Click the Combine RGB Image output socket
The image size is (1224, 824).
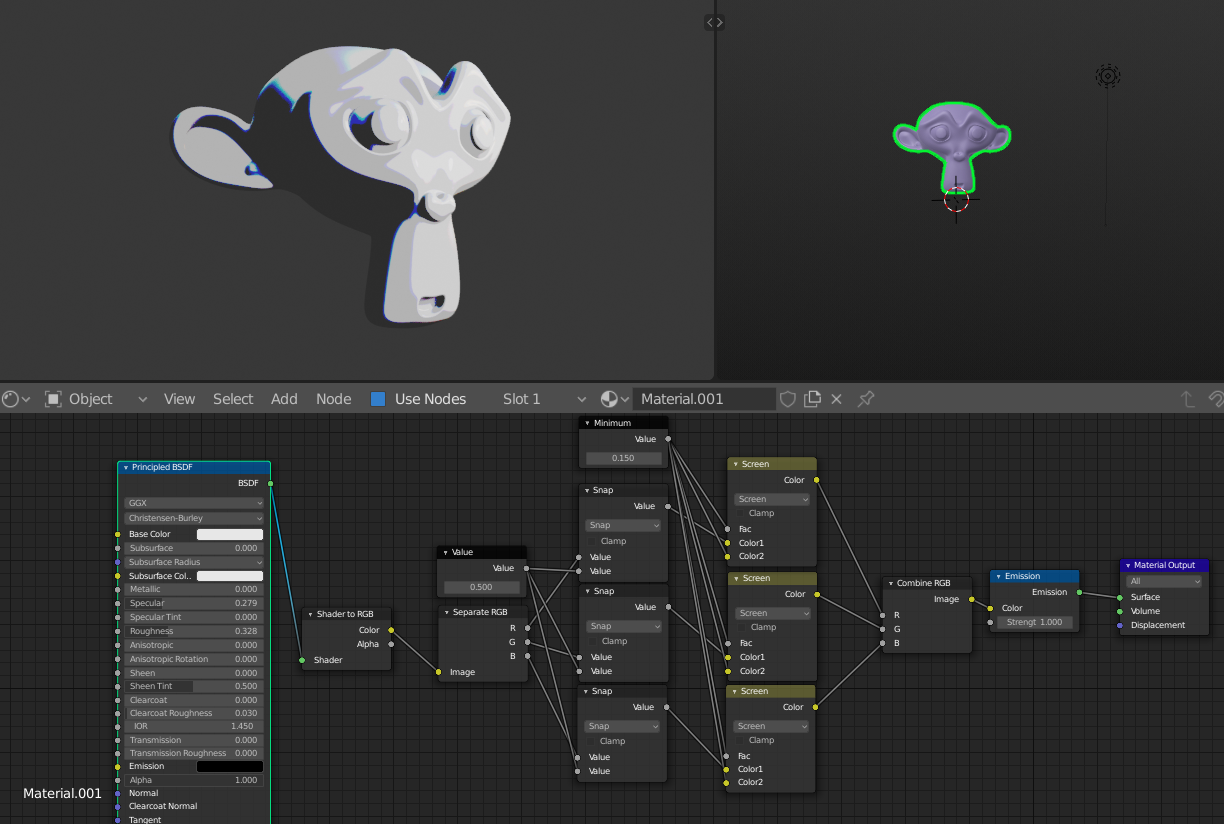click(x=971, y=599)
